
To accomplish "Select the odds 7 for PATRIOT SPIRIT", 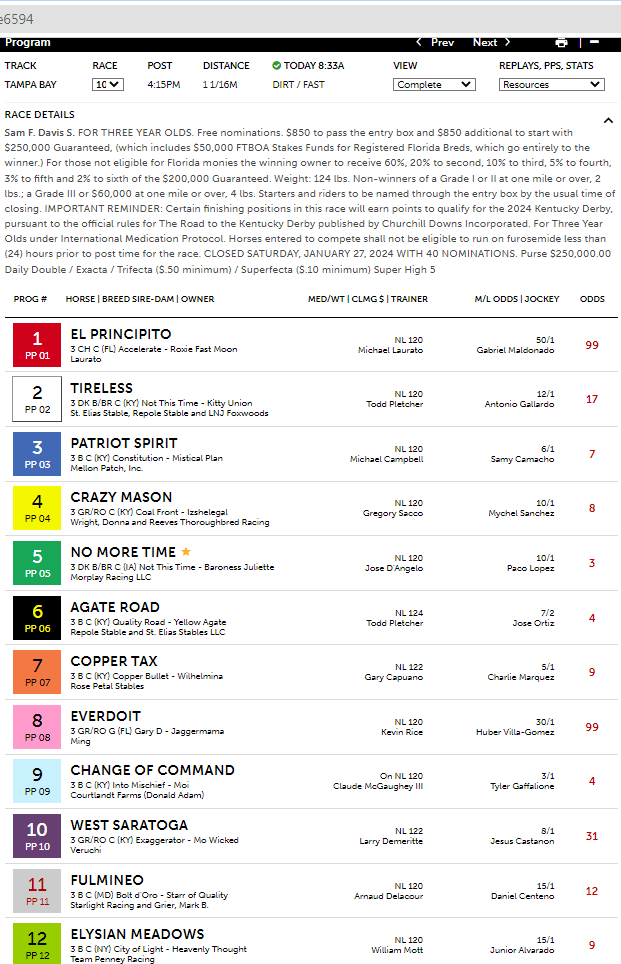I will [592, 453].
